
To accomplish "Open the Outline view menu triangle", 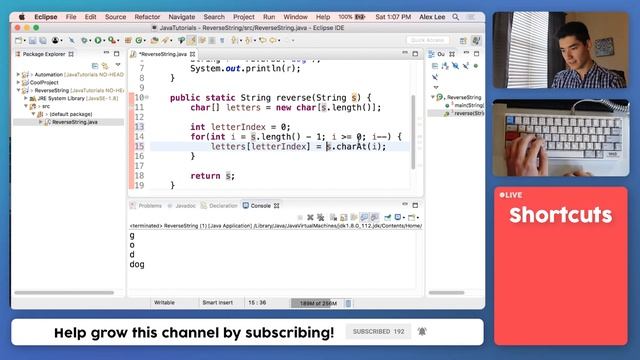I will [x=436, y=87].
